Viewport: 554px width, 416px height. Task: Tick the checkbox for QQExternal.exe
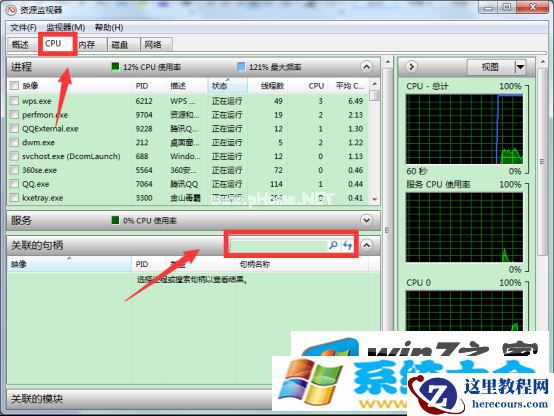pos(14,128)
